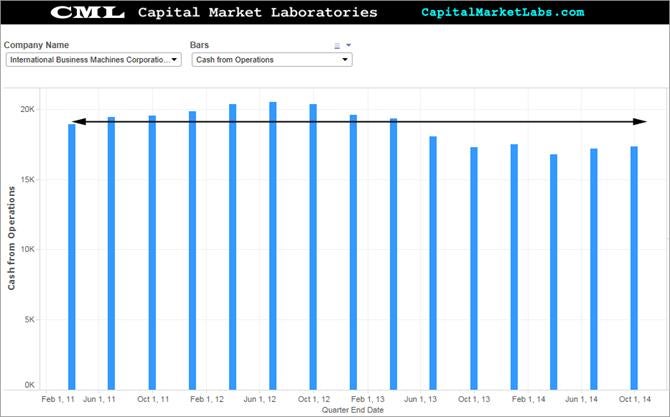
Task: Expand the small arrow beside Bars icon
Action: point(349,45)
